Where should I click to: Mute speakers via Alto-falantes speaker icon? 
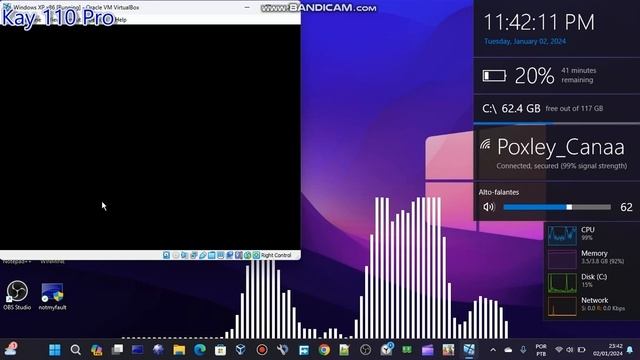point(489,207)
